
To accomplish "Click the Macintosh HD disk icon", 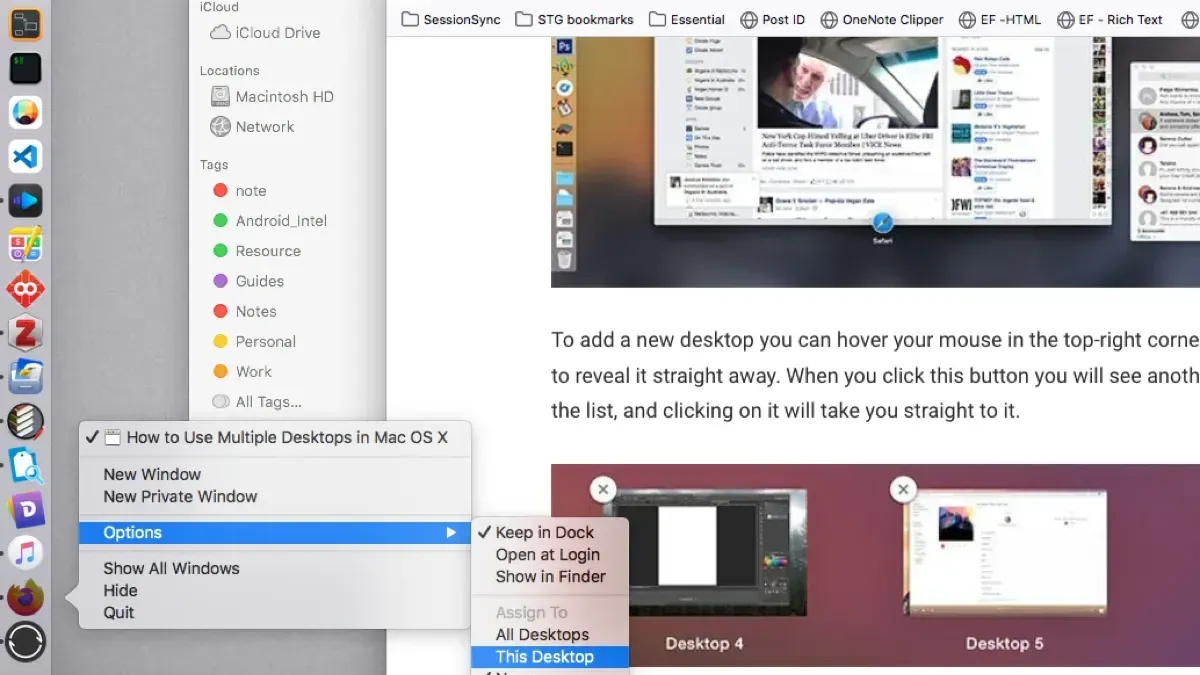I will [220, 97].
